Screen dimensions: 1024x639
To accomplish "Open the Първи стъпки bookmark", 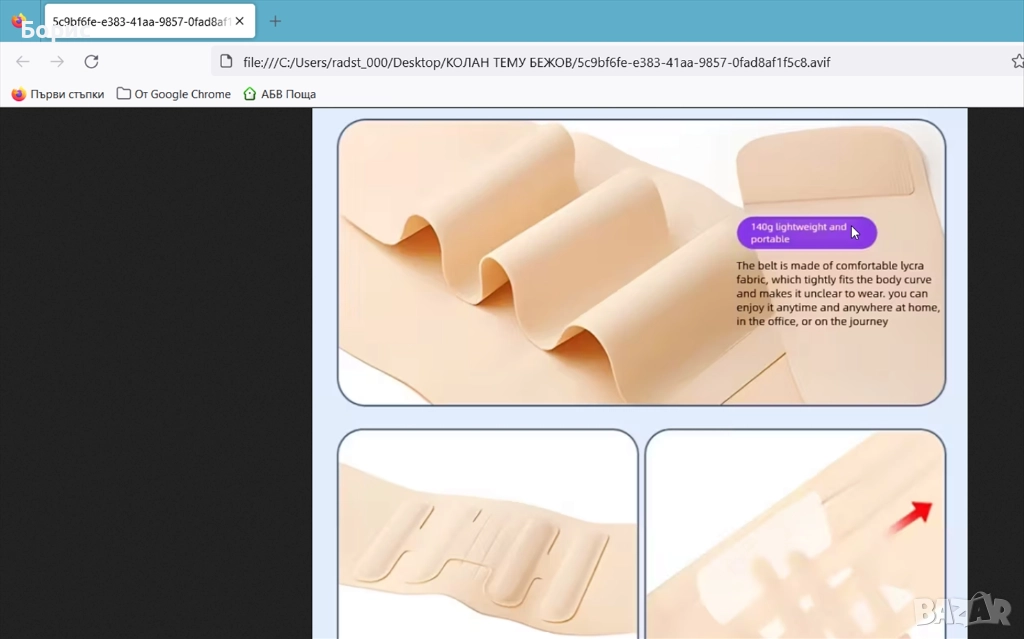I will pos(58,94).
